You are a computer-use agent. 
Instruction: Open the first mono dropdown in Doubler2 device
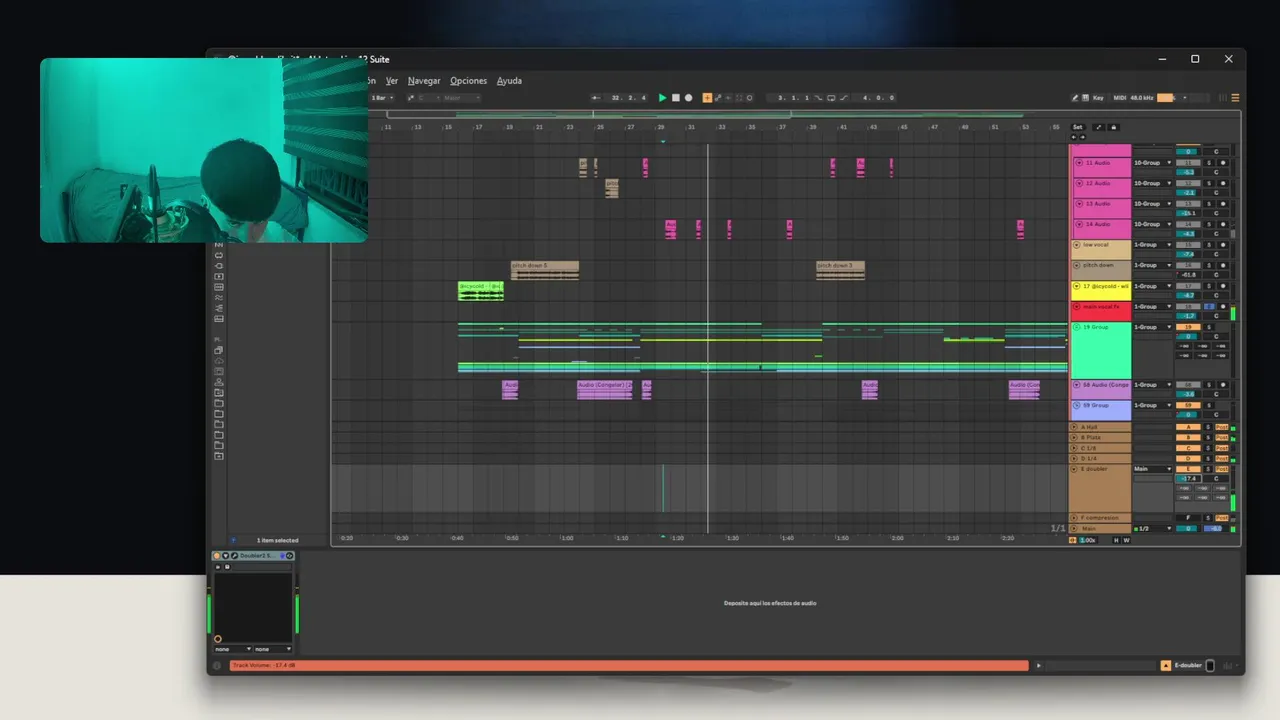232,649
